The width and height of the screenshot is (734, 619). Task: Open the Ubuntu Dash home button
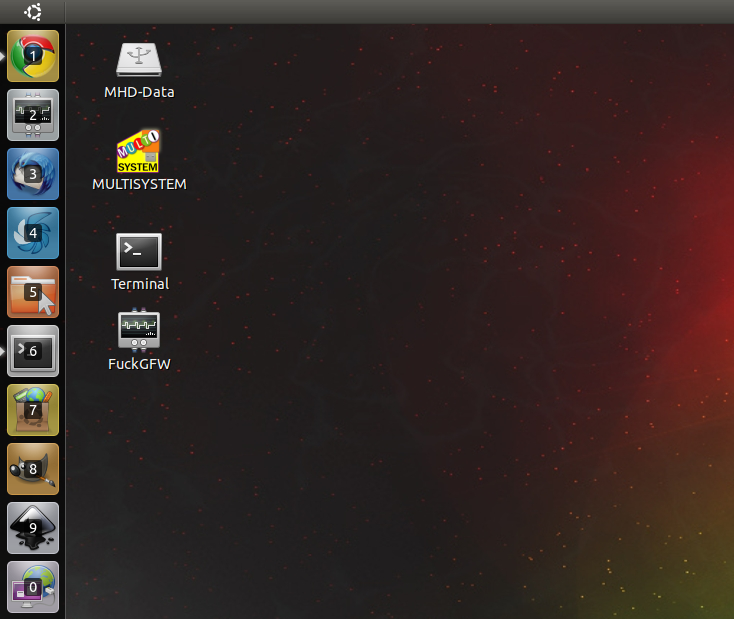tap(33, 12)
